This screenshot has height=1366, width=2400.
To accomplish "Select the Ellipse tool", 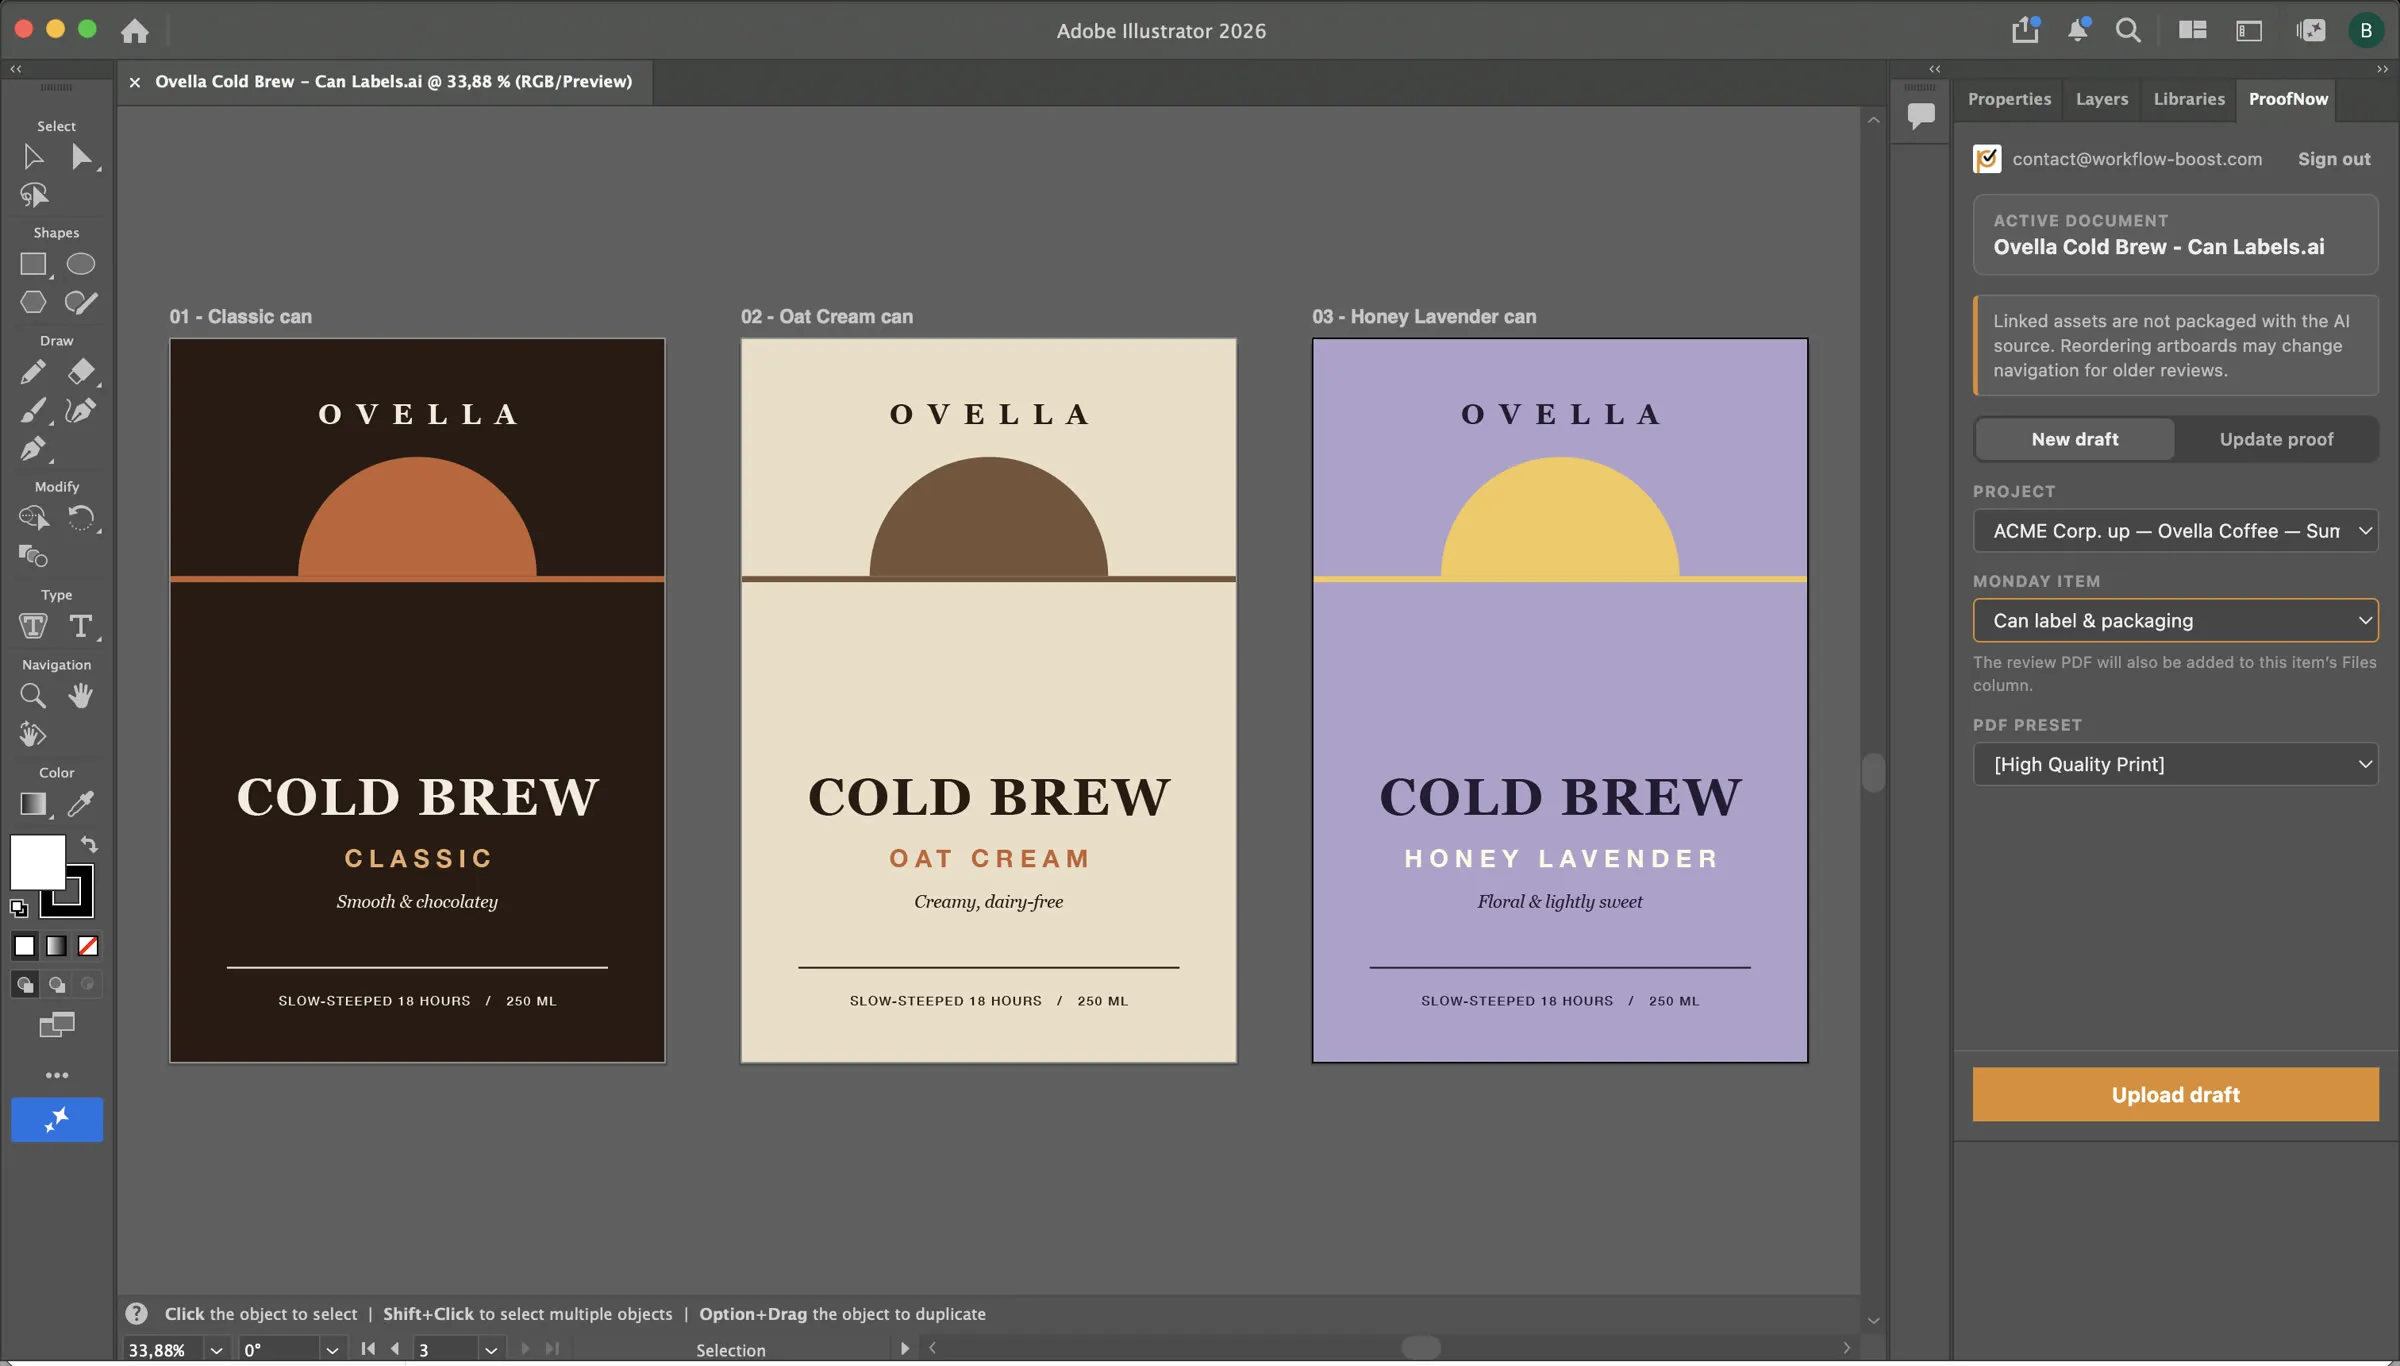I will pyautogui.click(x=81, y=264).
